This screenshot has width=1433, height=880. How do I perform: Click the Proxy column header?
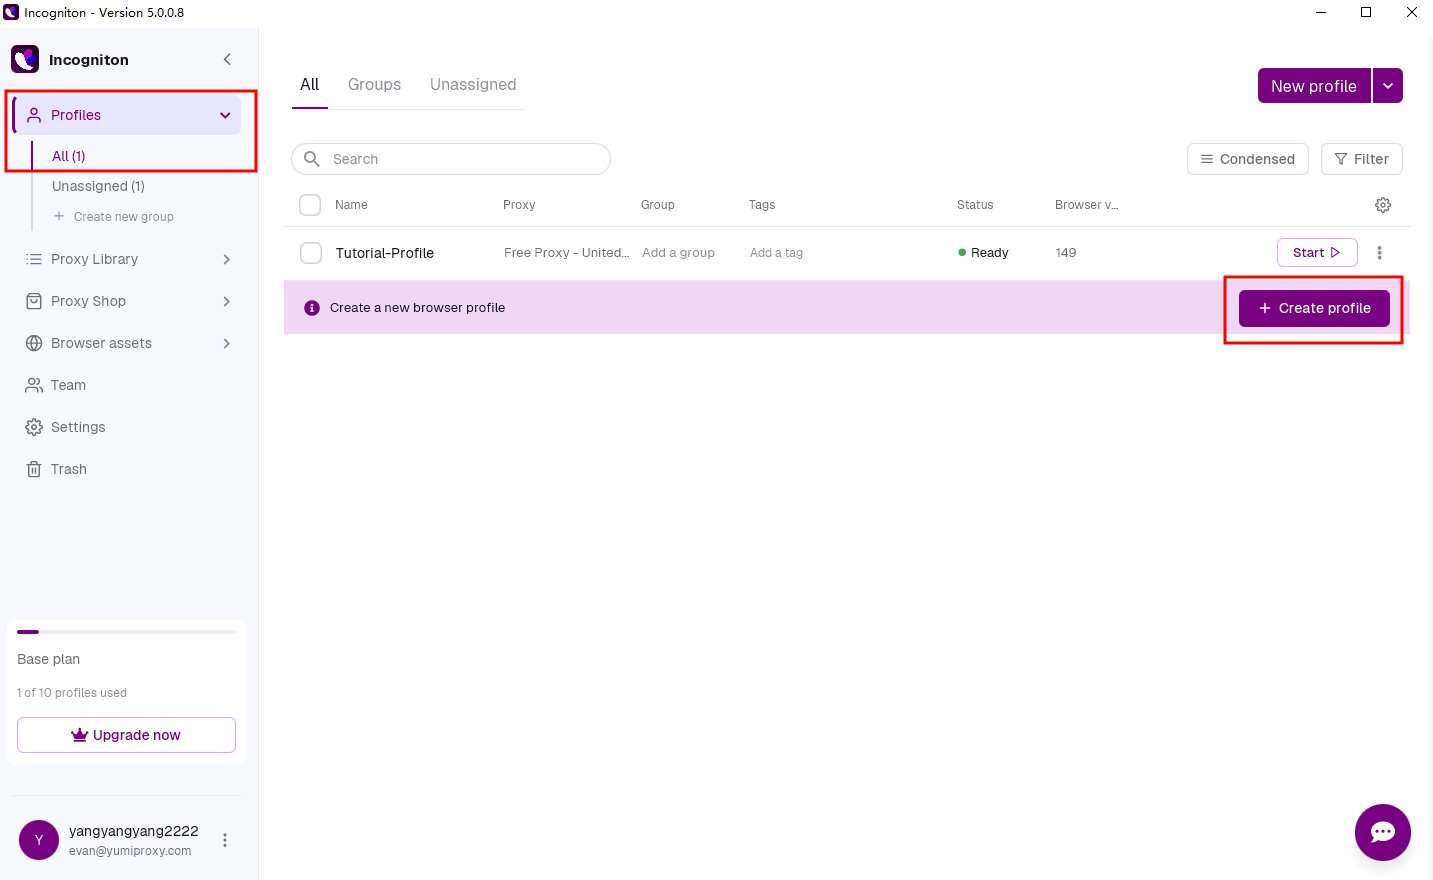click(519, 205)
